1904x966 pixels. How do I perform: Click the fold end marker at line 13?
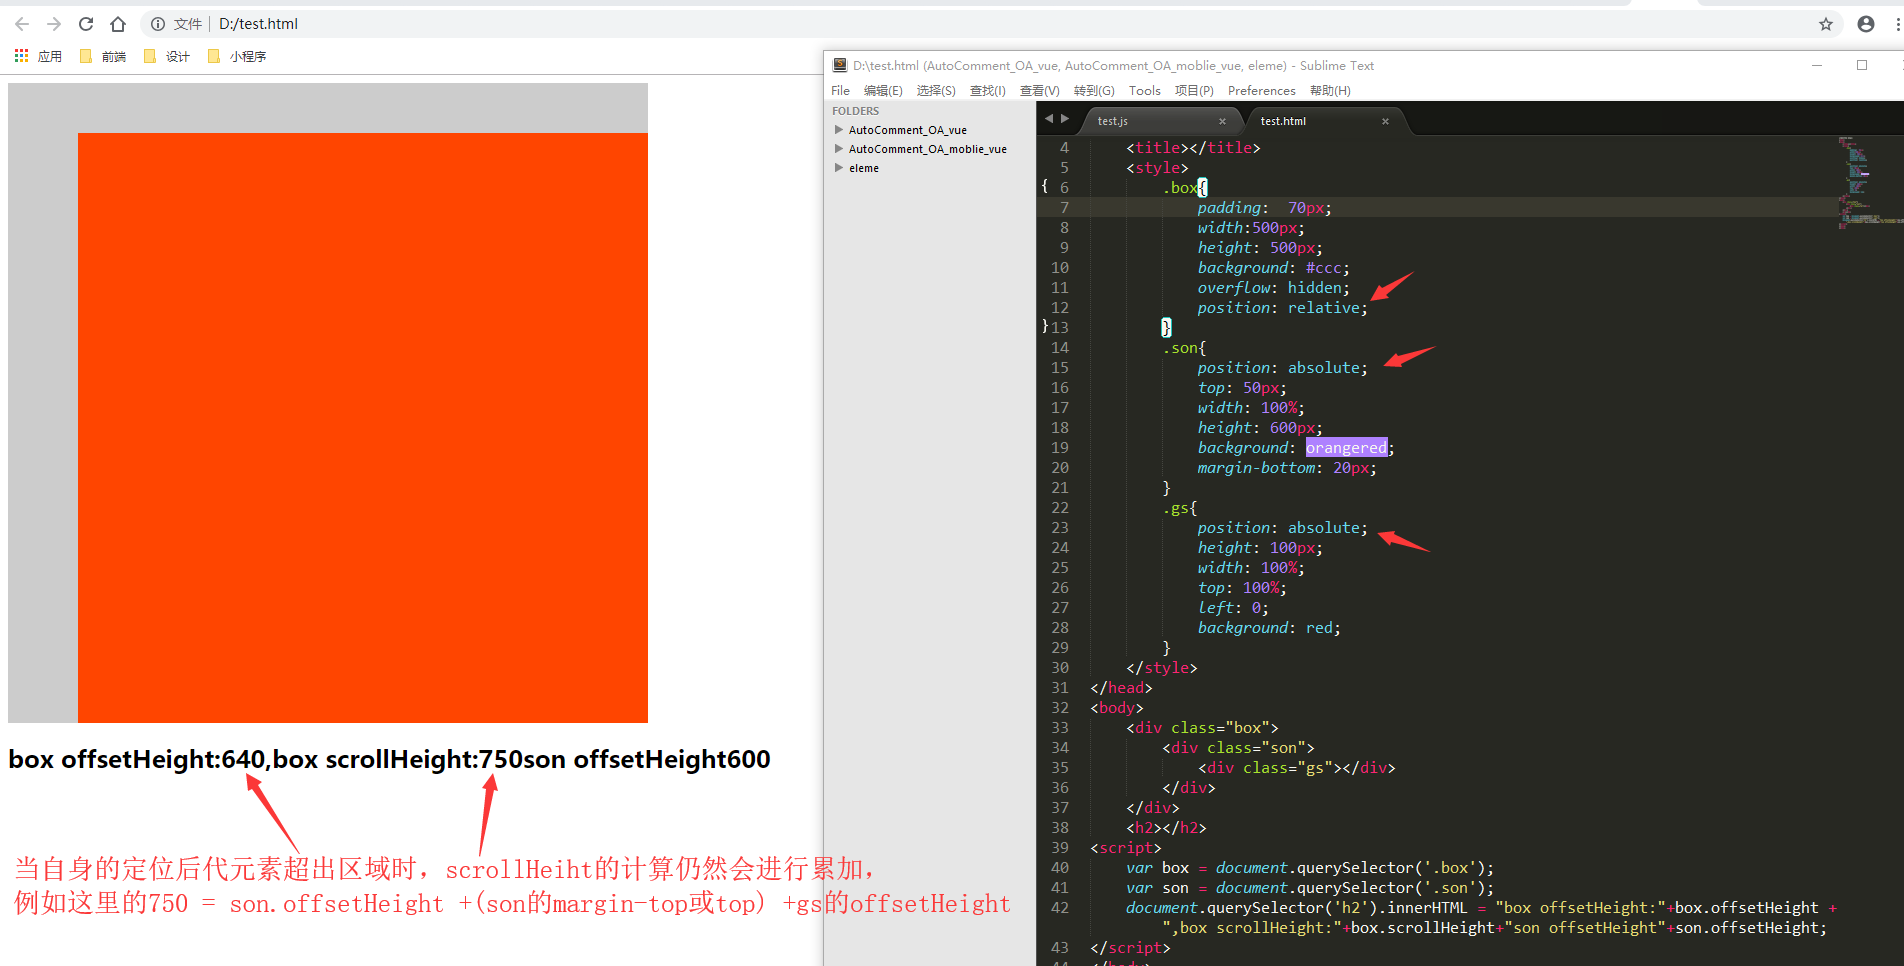point(1045,327)
